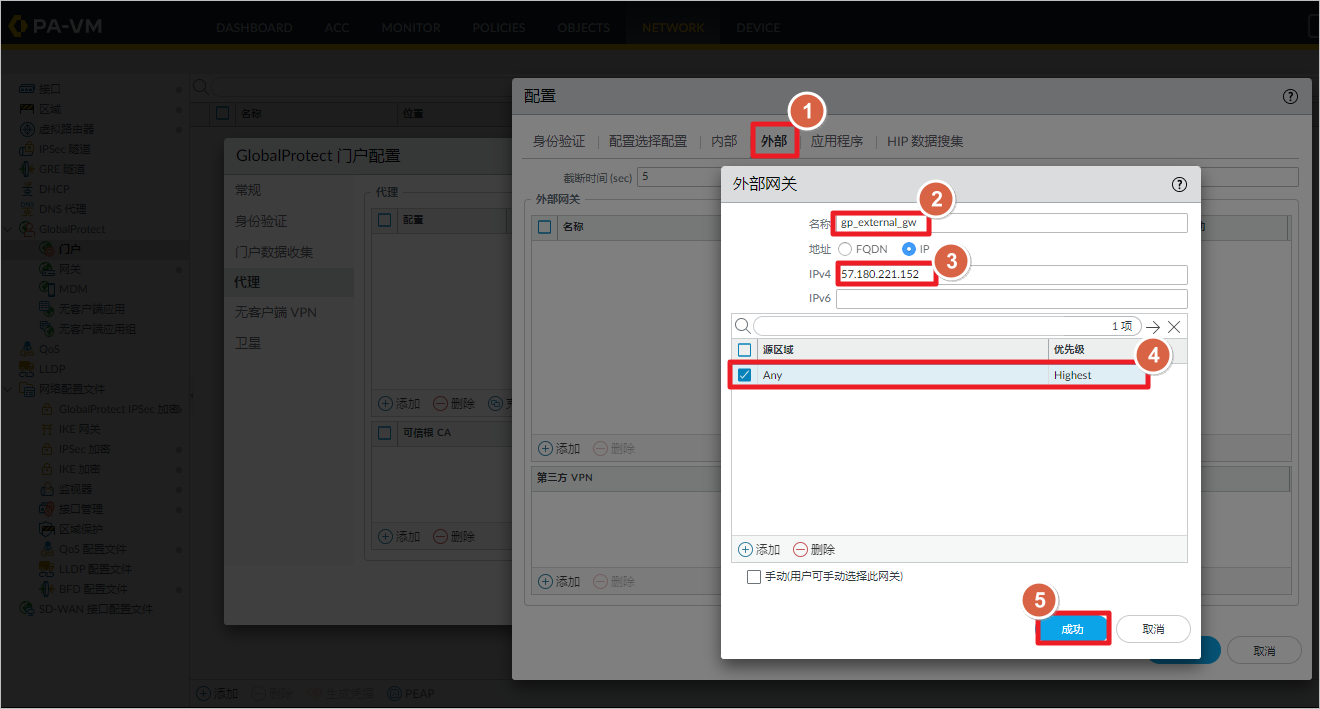
Task: Click 添加 under the 第三方 VPN list
Action: pos(559,582)
